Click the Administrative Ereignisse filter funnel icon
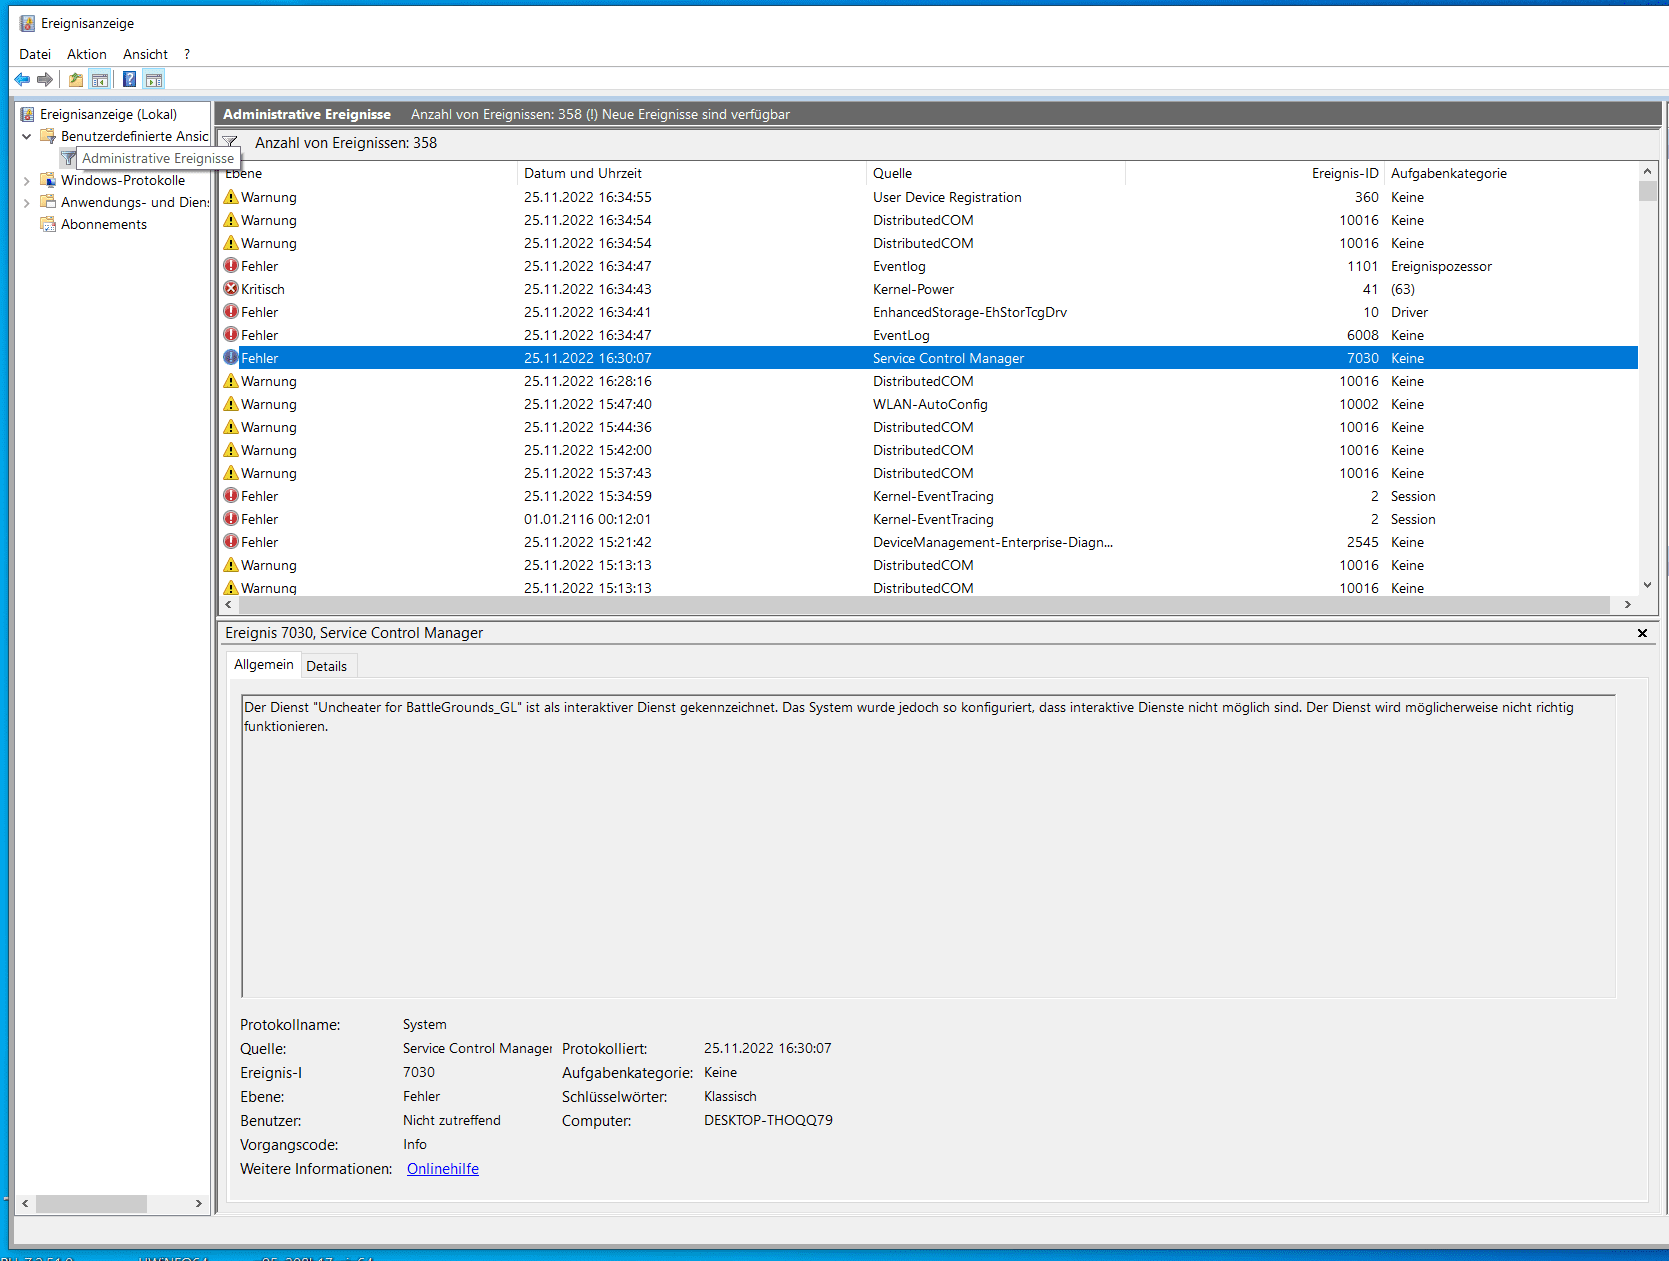1669x1261 pixels. point(68,158)
